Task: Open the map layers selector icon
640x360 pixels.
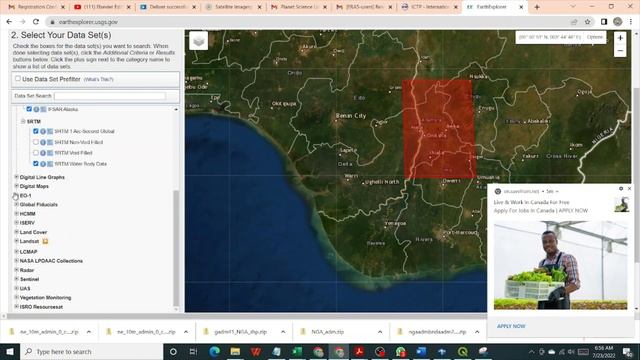Action: (x=199, y=41)
